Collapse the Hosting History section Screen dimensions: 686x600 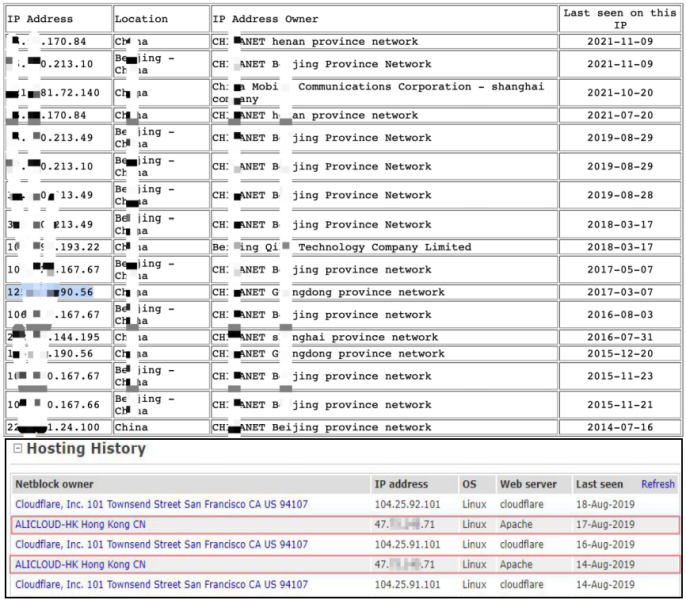[18, 448]
